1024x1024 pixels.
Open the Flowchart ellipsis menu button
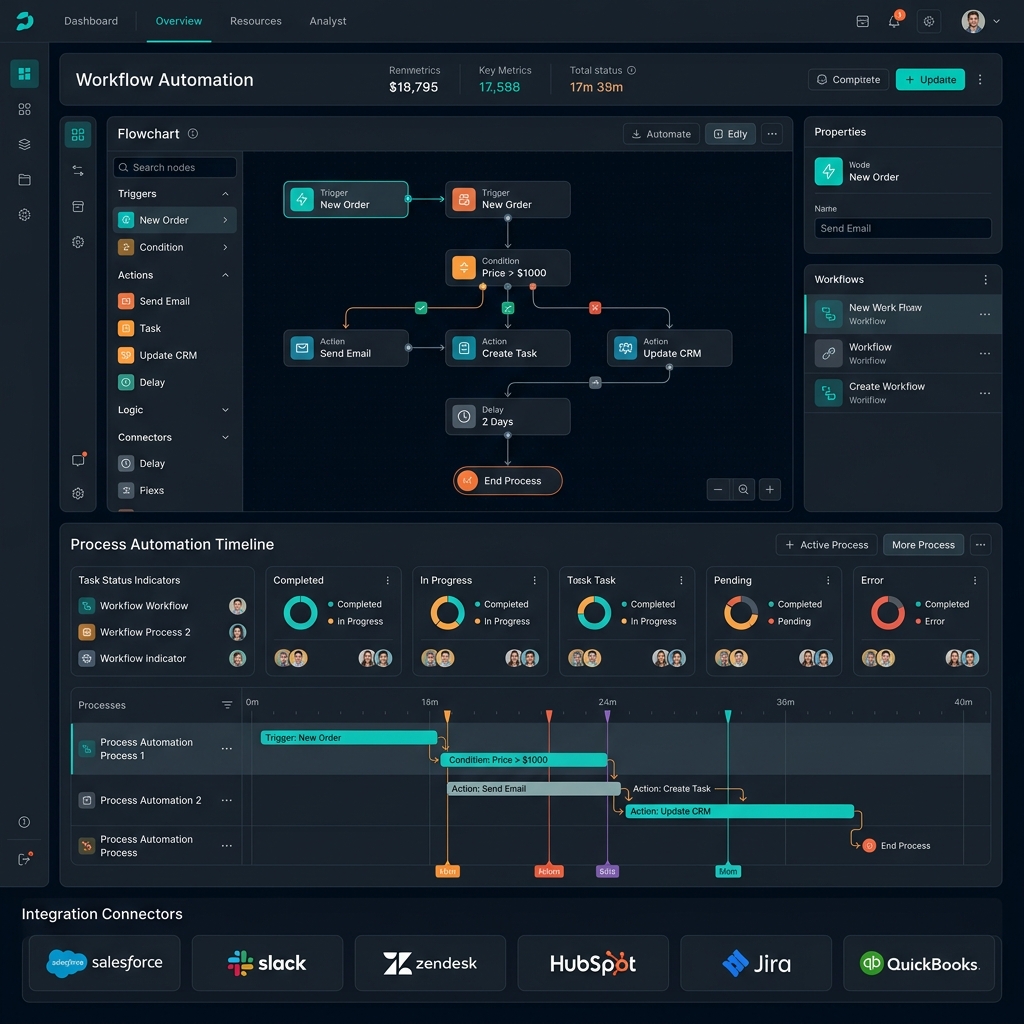pos(772,134)
